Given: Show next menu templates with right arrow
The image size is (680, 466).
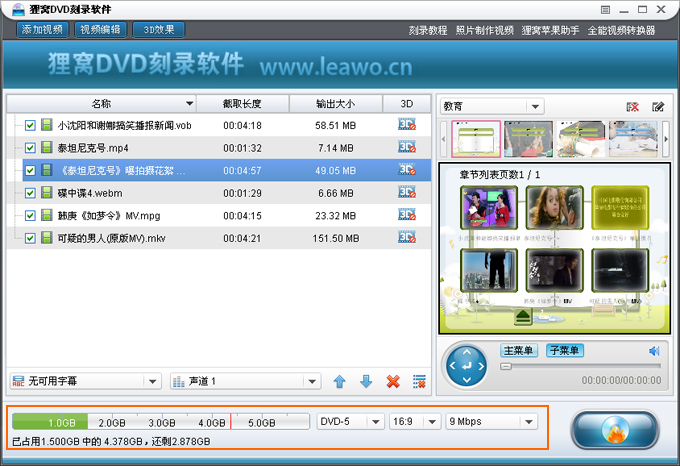Looking at the screenshot, I should tap(666, 139).
